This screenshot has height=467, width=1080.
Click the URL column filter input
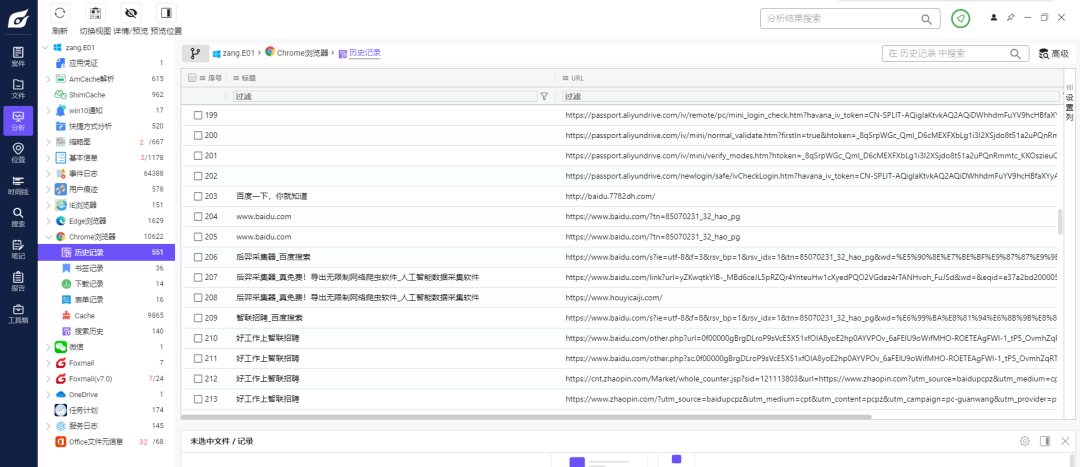point(811,96)
